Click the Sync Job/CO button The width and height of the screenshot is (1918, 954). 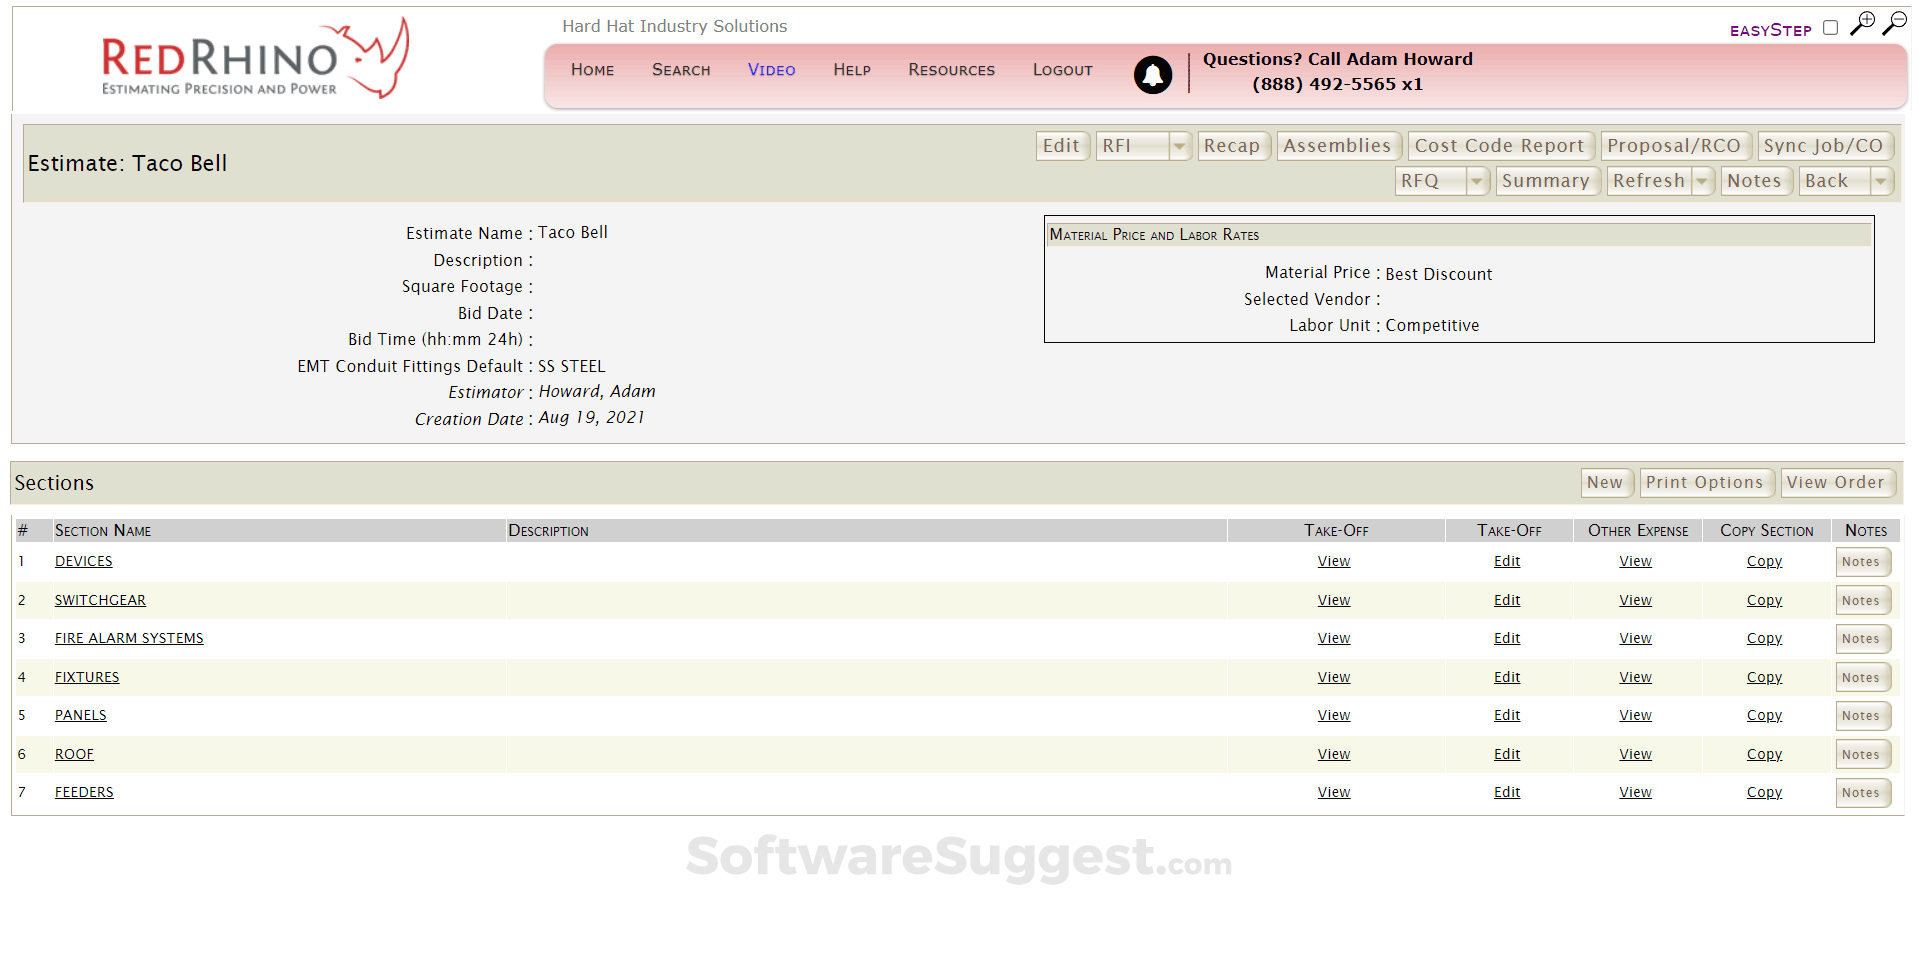1823,146
